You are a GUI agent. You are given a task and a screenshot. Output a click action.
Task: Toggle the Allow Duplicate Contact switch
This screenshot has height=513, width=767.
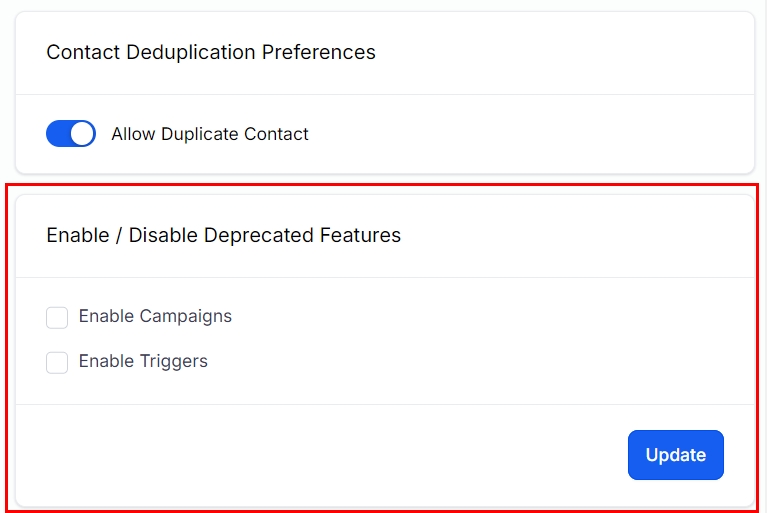click(x=71, y=134)
